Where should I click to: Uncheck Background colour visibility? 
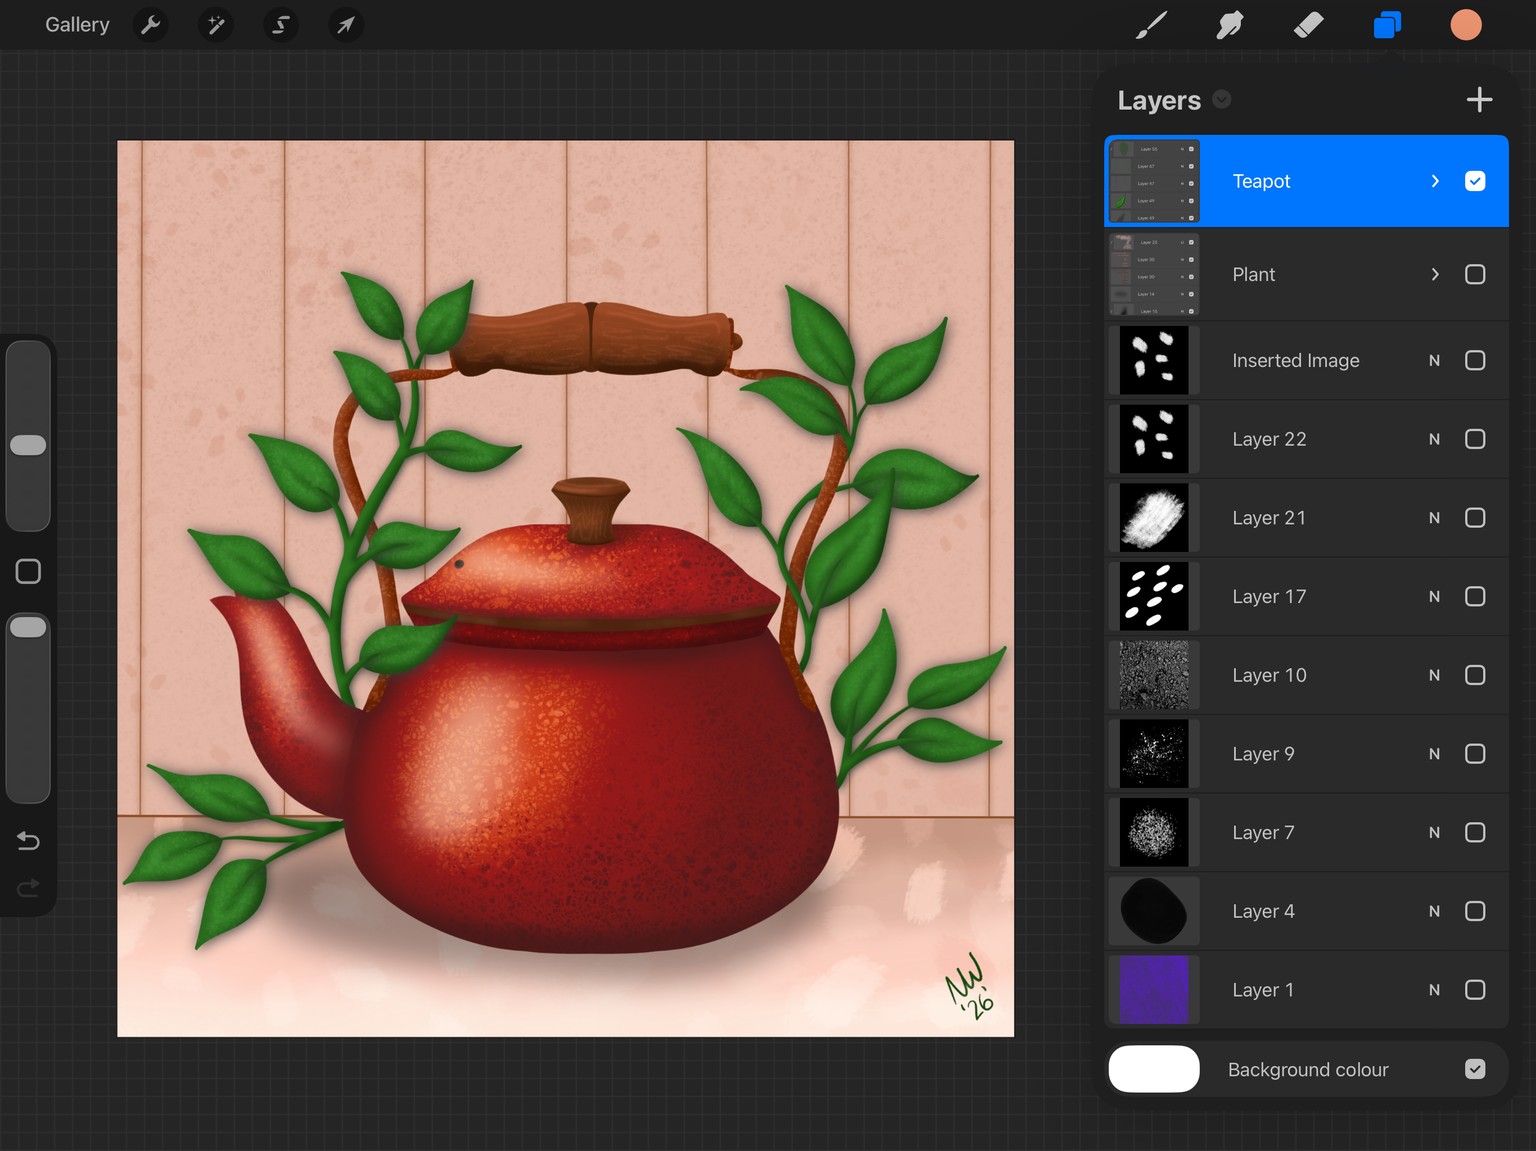click(1475, 1069)
